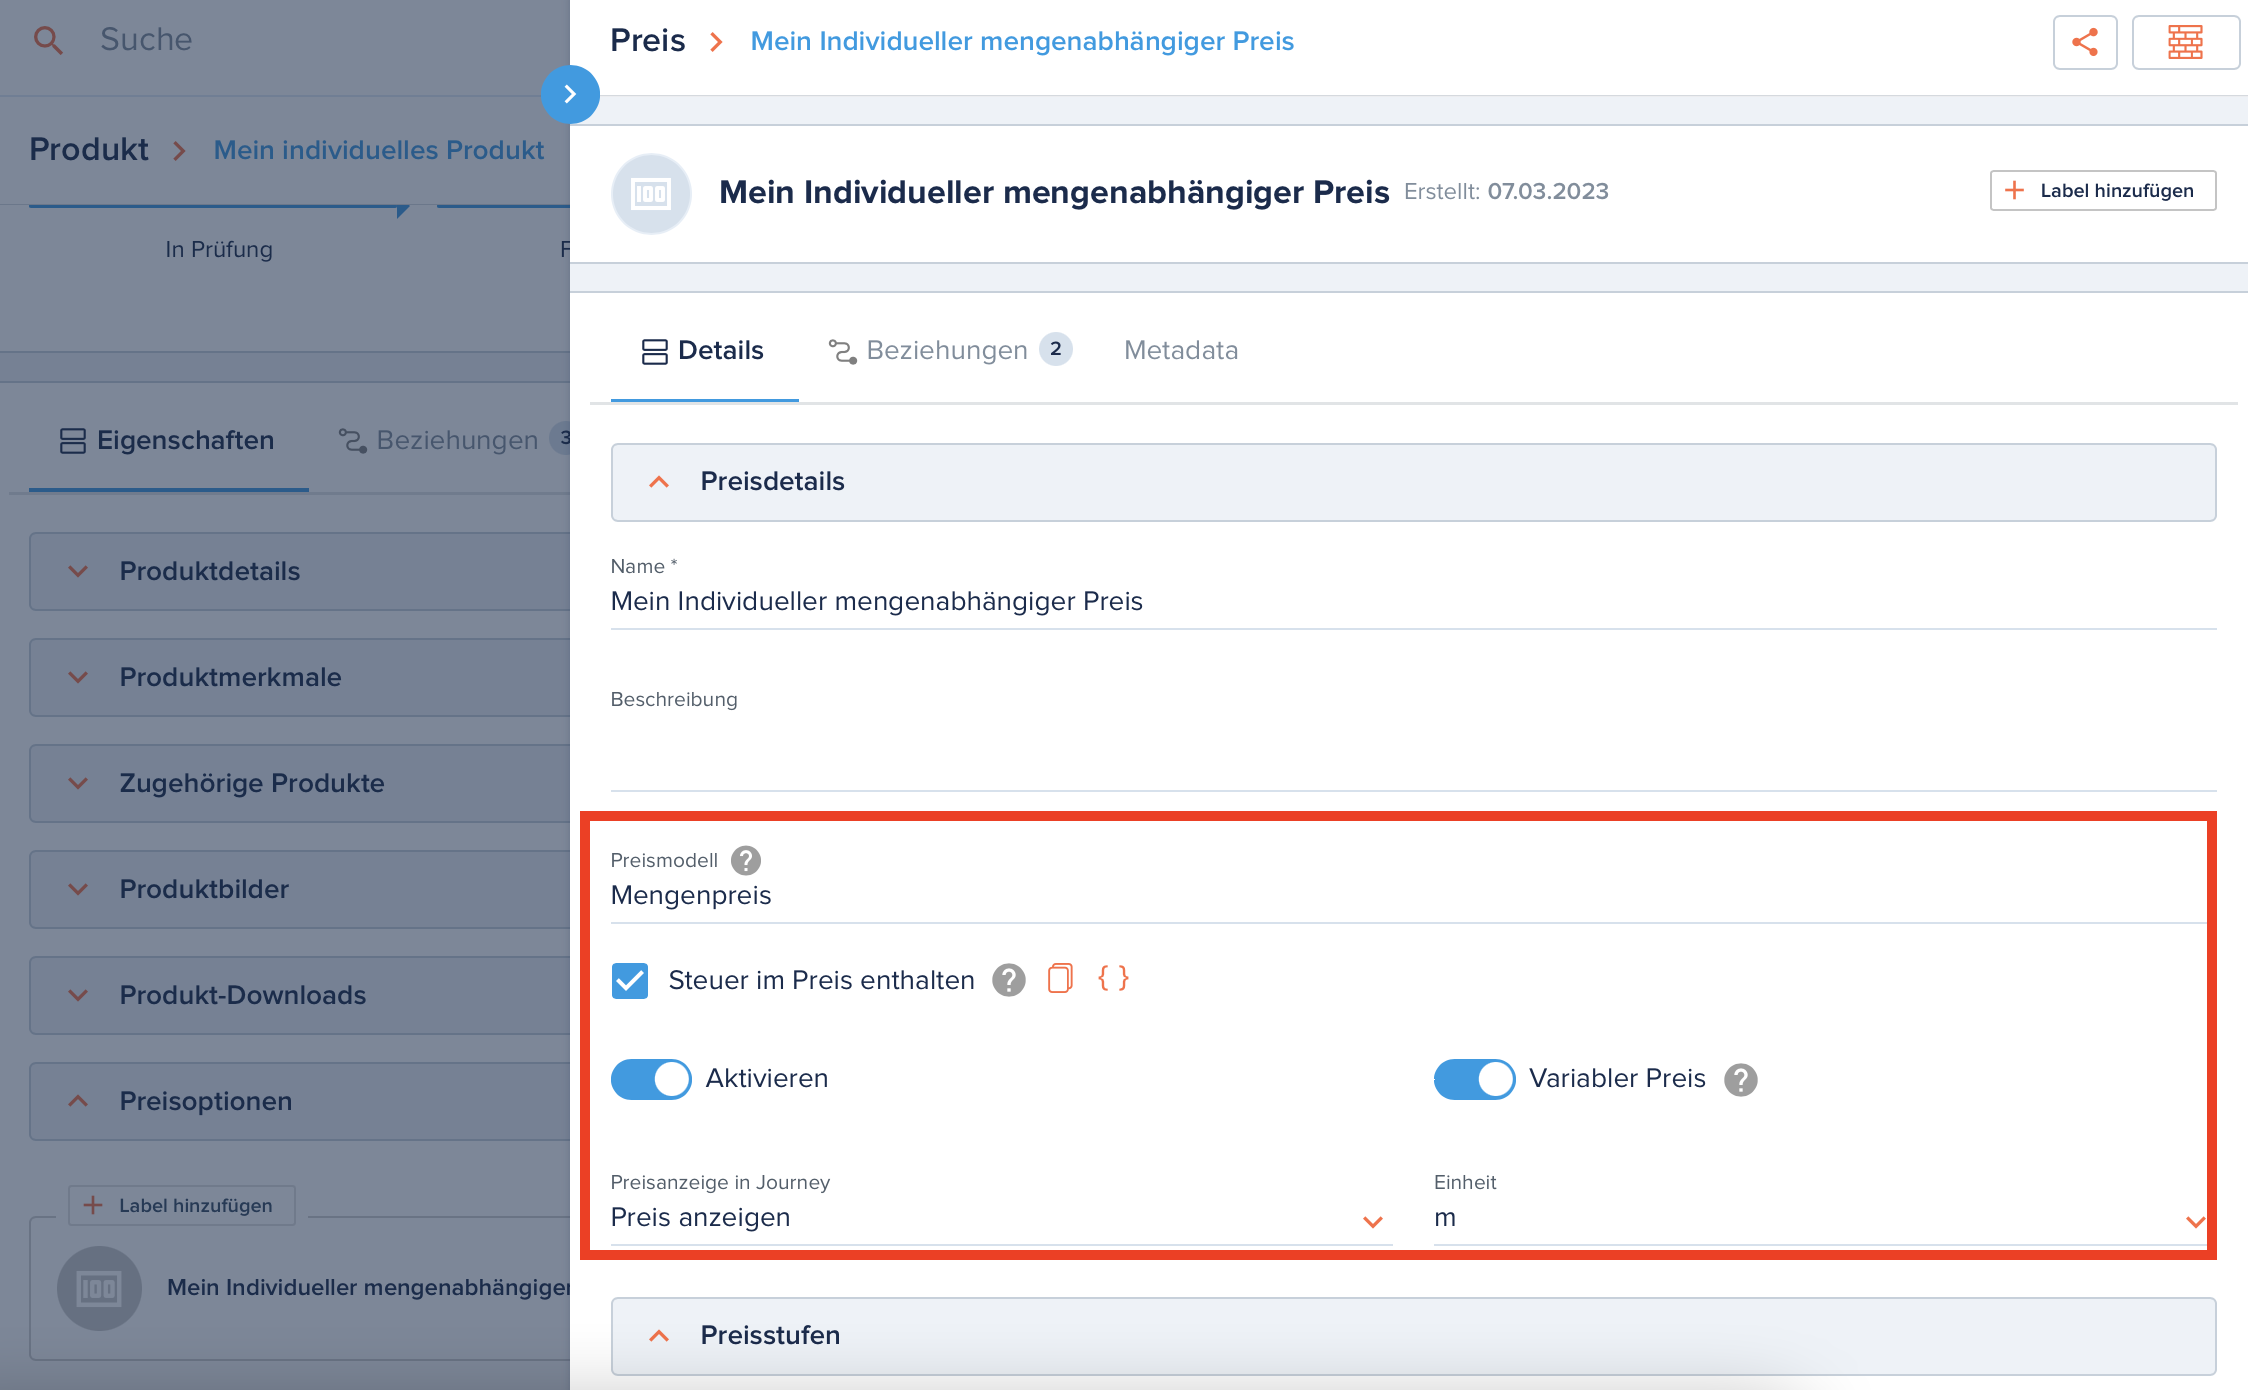Expand the Produkt-Downloads section
This screenshot has width=2248, height=1390.
pos(300,995)
